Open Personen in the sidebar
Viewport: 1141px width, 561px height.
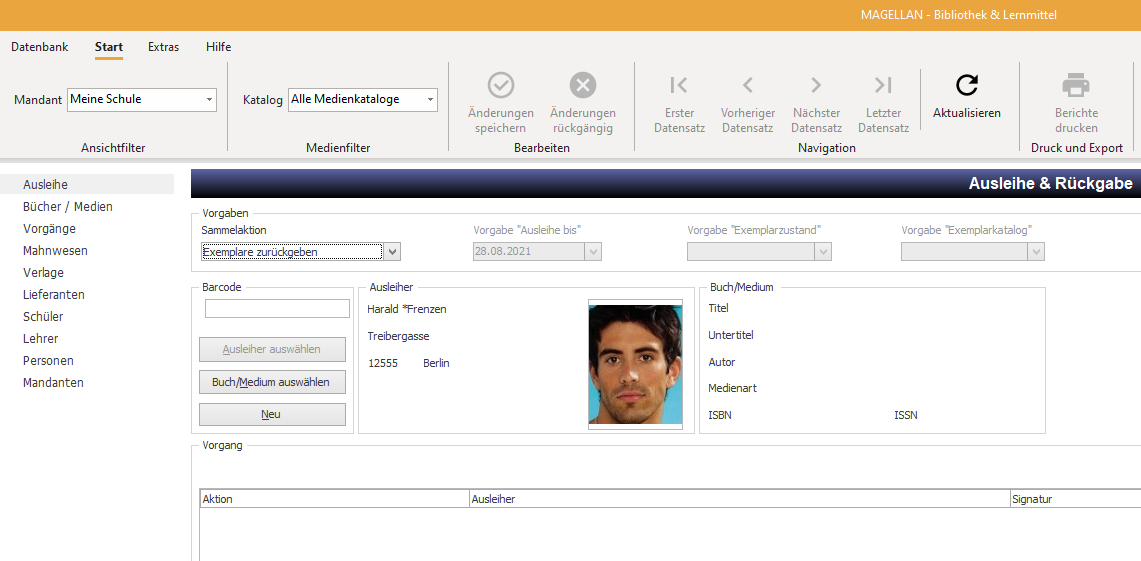[48, 361]
